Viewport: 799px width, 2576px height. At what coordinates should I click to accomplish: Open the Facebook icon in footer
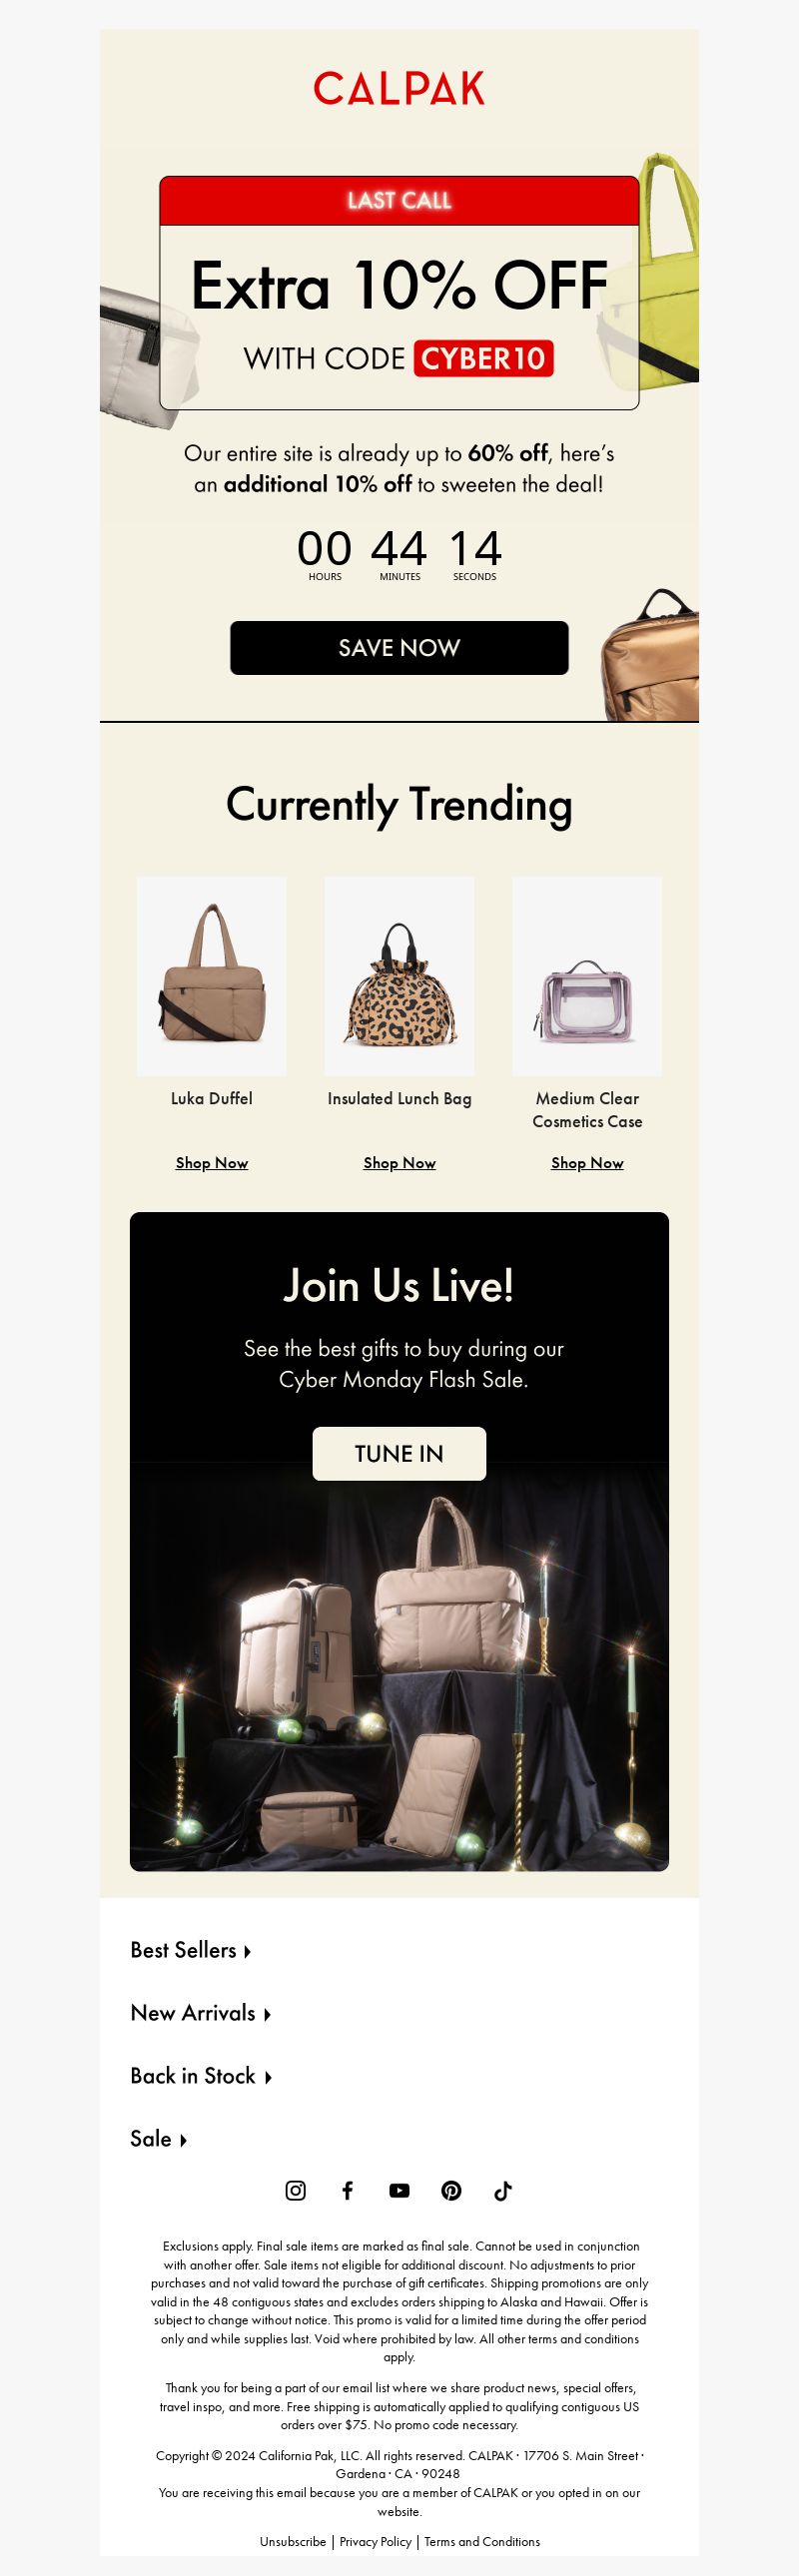click(347, 2190)
